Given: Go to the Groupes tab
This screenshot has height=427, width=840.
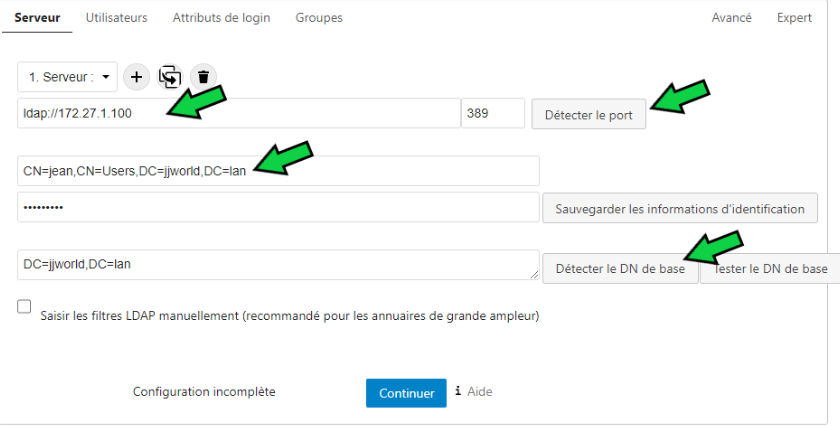Looking at the screenshot, I should point(319,18).
